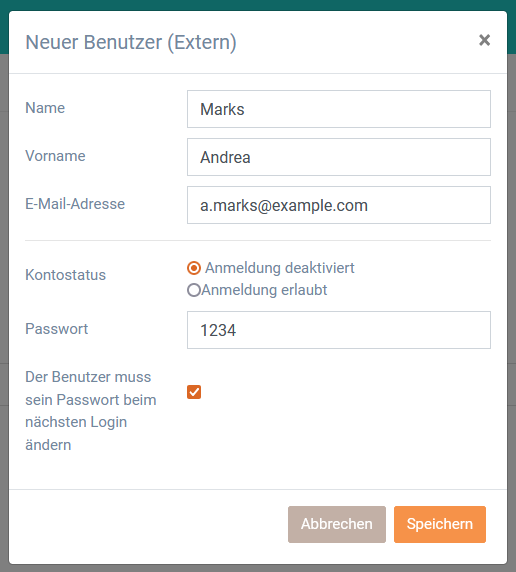Click the Name label text
This screenshot has width=516, height=572.
pyautogui.click(x=45, y=108)
